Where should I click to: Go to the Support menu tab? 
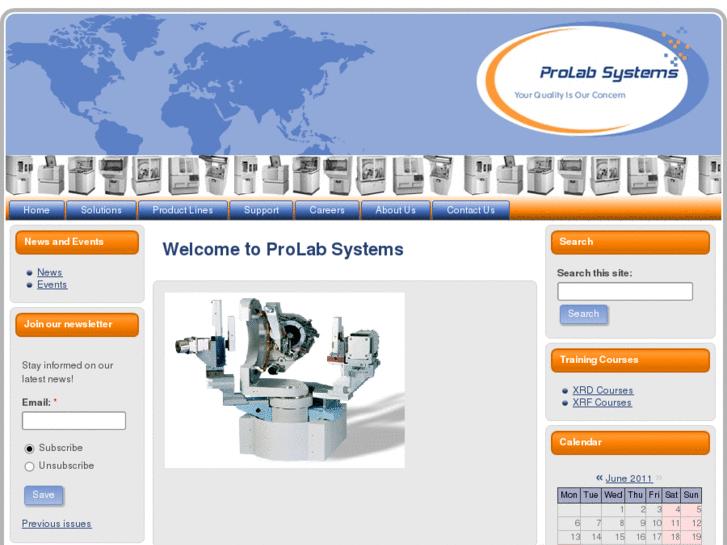click(261, 210)
